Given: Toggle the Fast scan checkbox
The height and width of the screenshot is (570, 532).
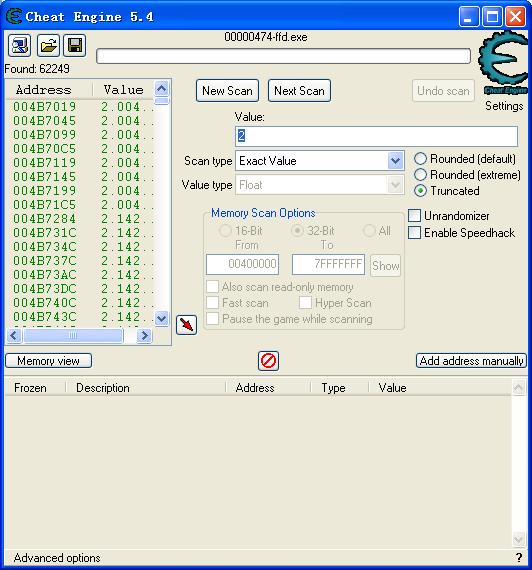Looking at the screenshot, I should coord(212,302).
